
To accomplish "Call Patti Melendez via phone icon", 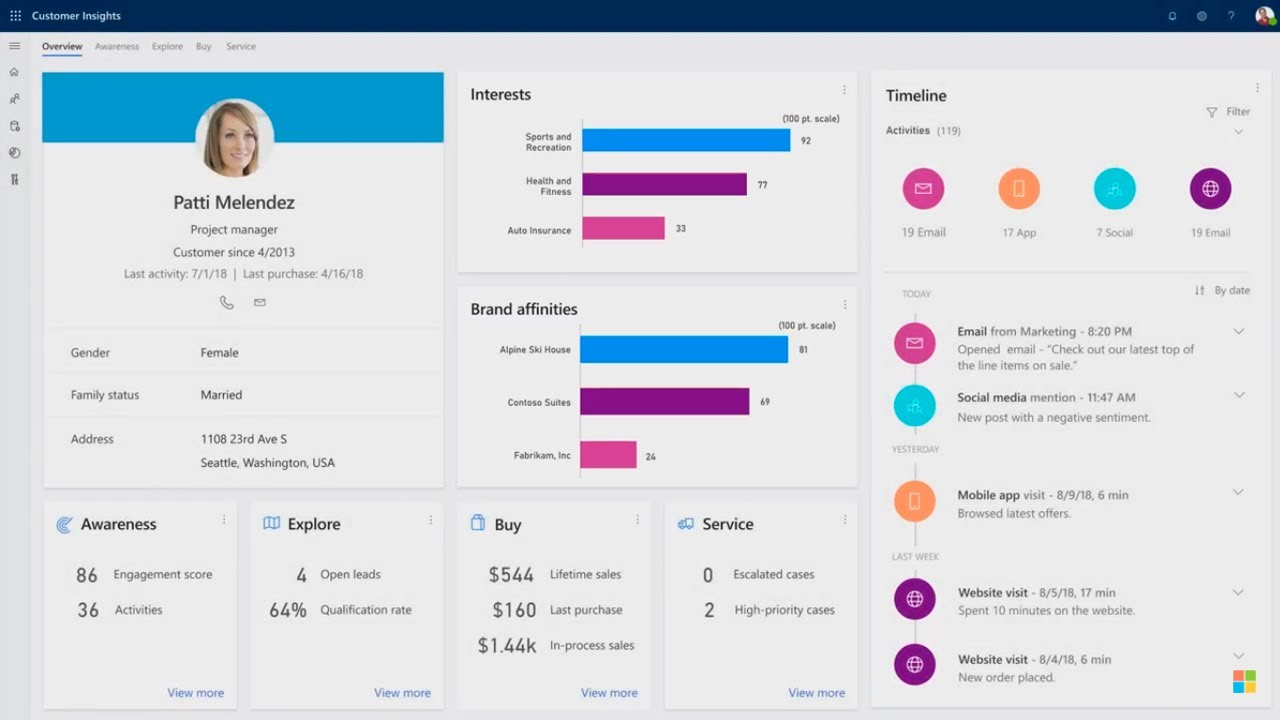I will click(x=227, y=302).
